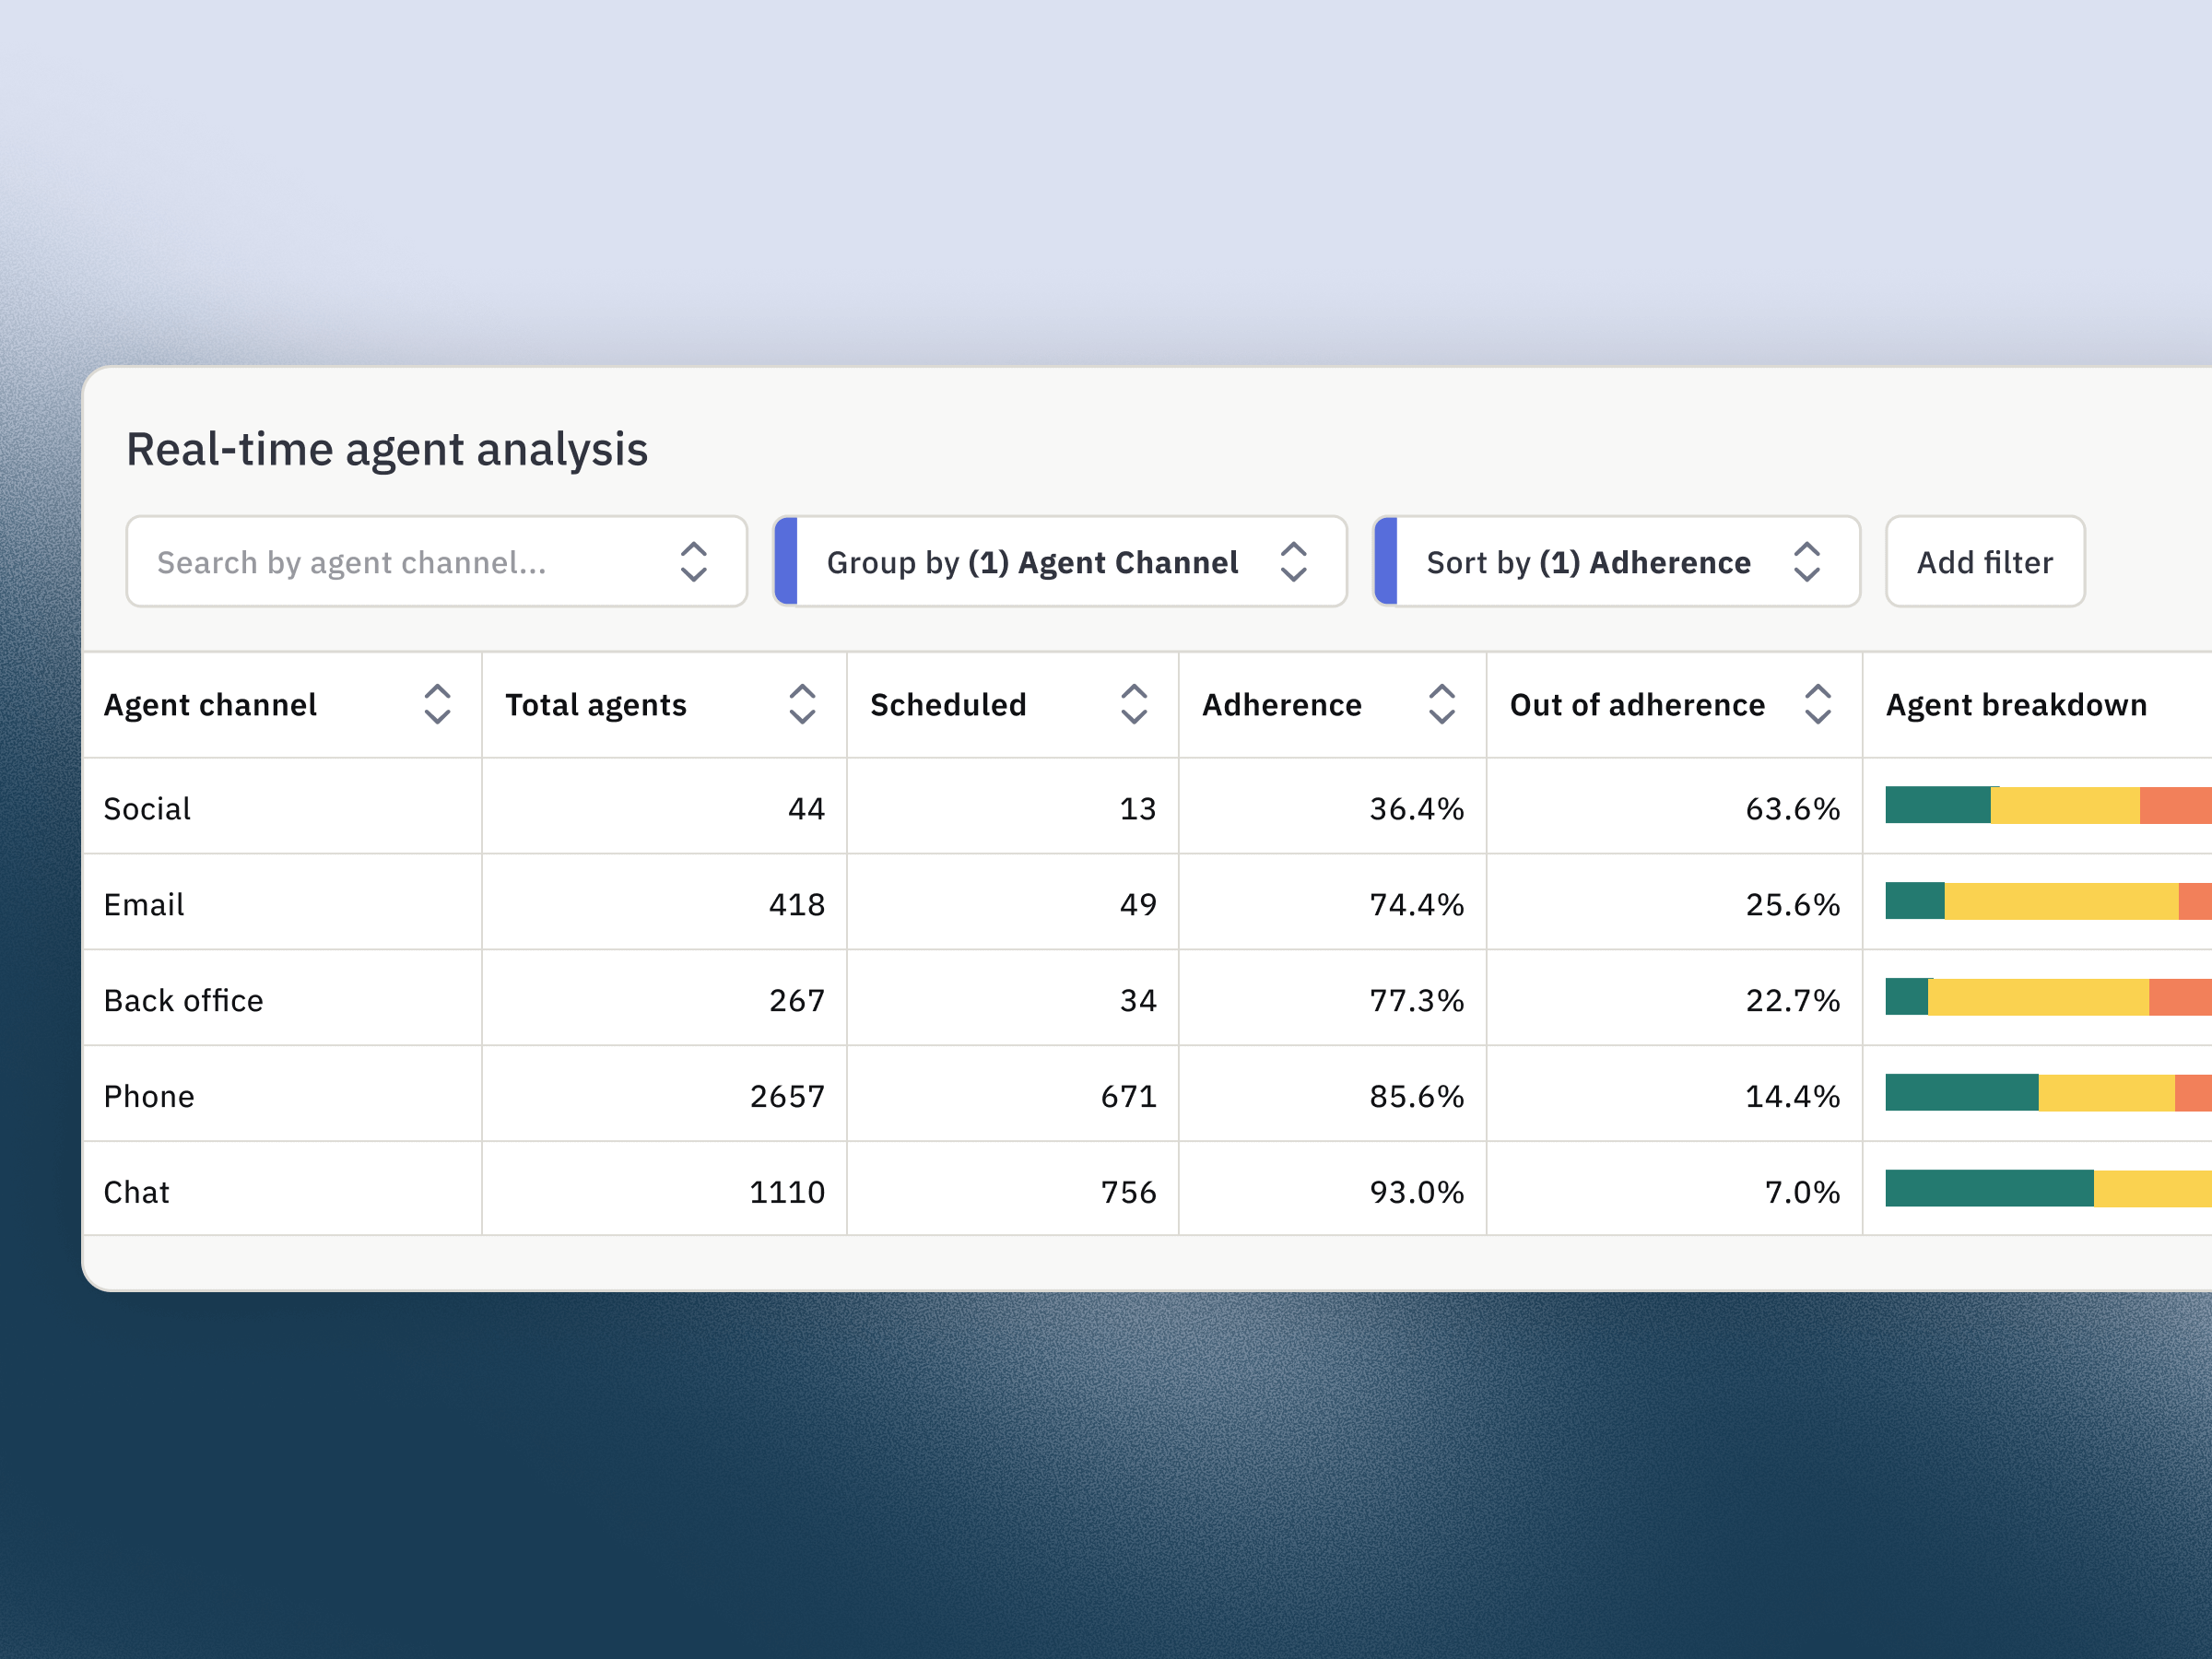Click the Agent breakdown column header
The width and height of the screenshot is (2212, 1659).
pos(2015,705)
